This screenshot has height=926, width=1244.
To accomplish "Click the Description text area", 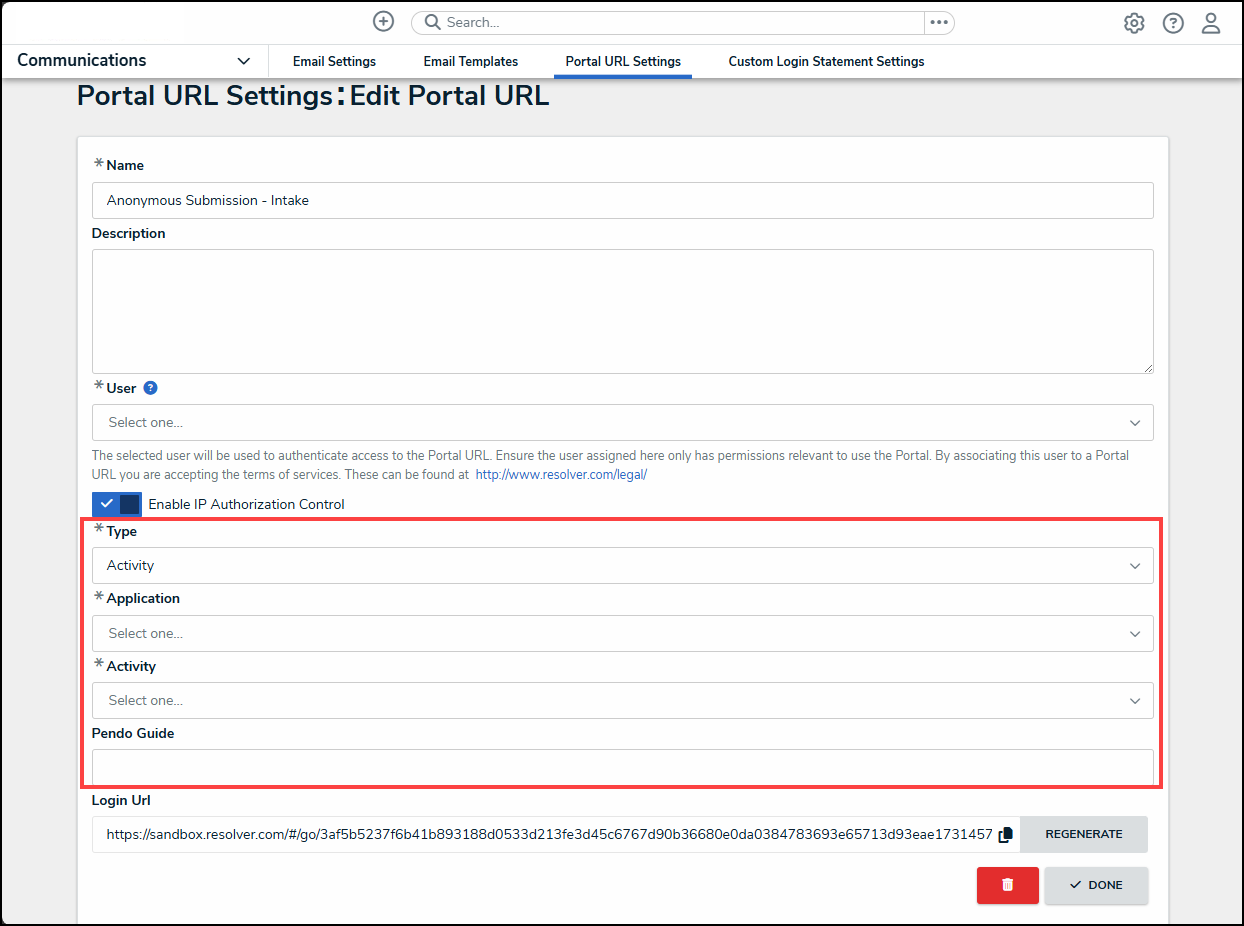I will click(x=622, y=311).
